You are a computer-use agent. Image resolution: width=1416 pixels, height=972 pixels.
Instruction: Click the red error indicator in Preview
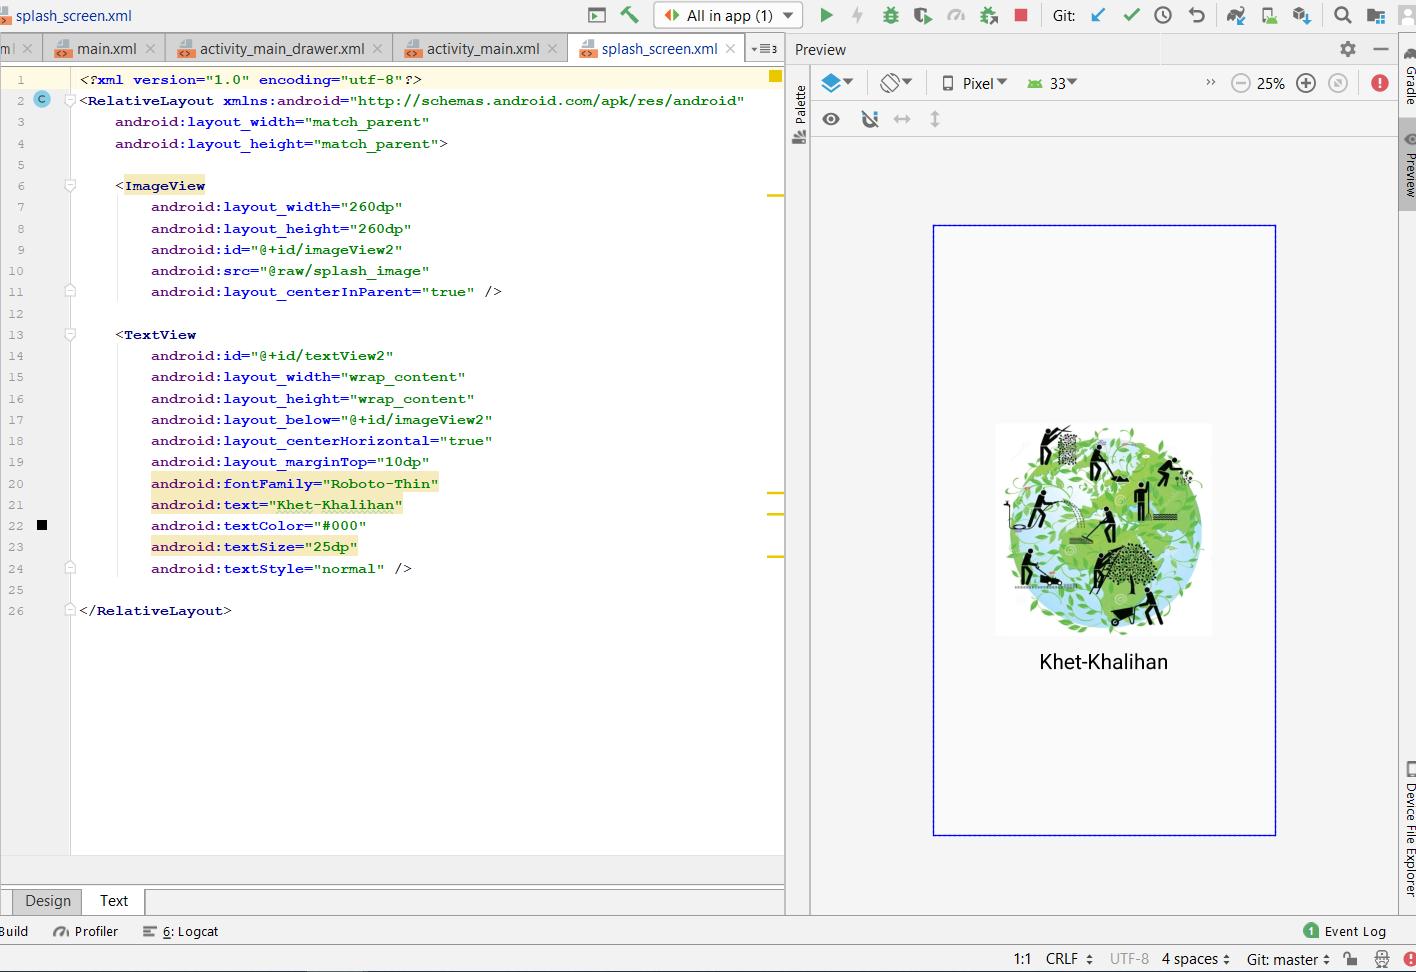click(1380, 83)
